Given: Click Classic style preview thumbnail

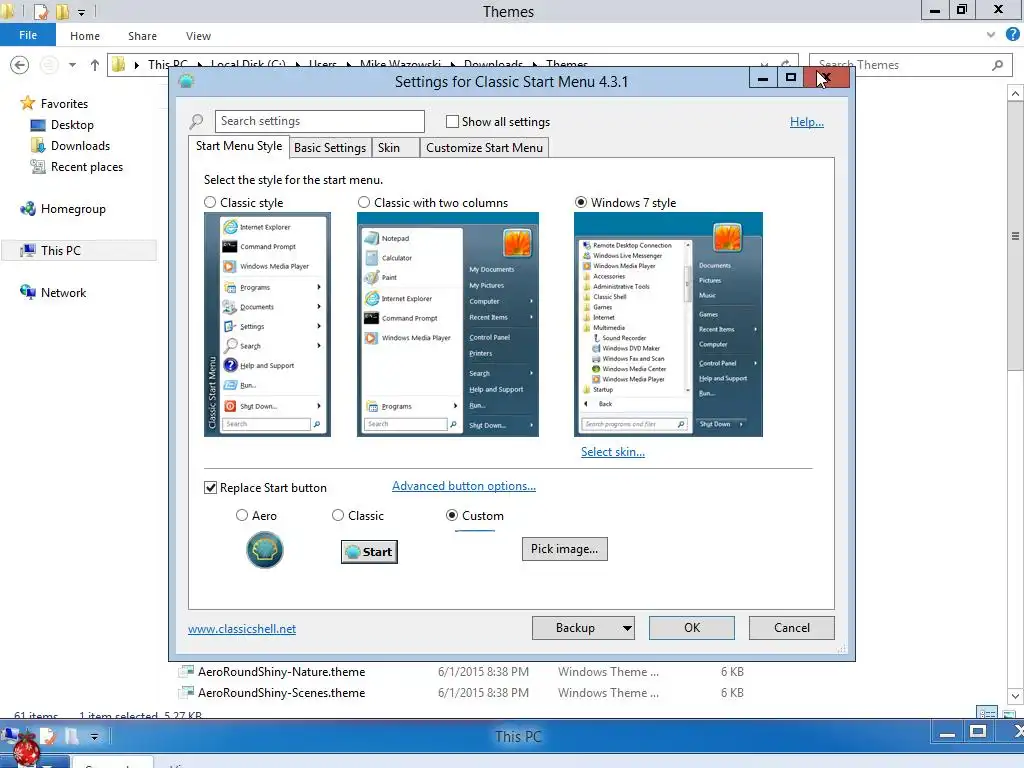Looking at the screenshot, I should pos(267,325).
